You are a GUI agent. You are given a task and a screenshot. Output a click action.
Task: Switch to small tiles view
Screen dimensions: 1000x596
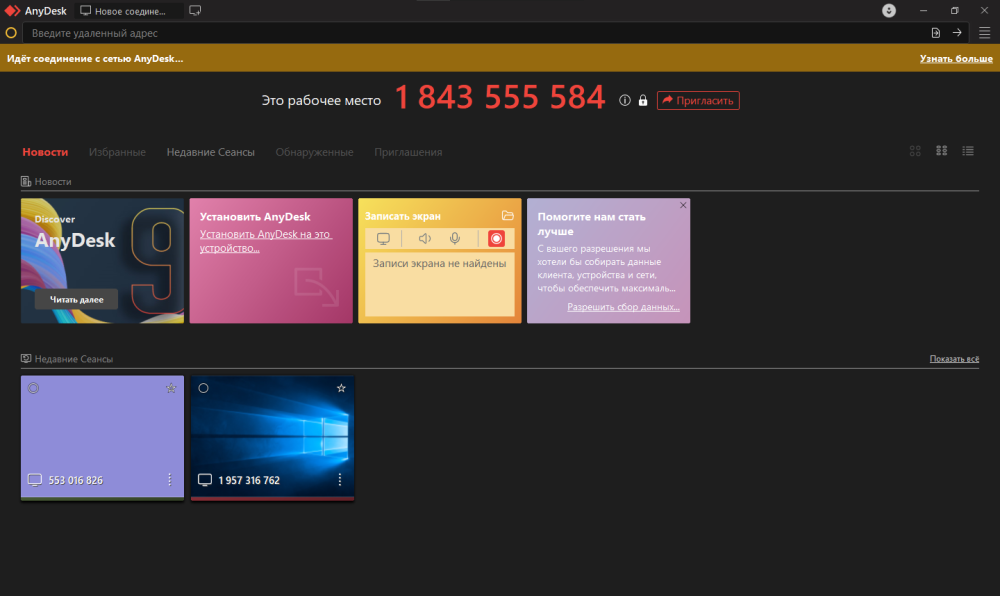[x=941, y=151]
